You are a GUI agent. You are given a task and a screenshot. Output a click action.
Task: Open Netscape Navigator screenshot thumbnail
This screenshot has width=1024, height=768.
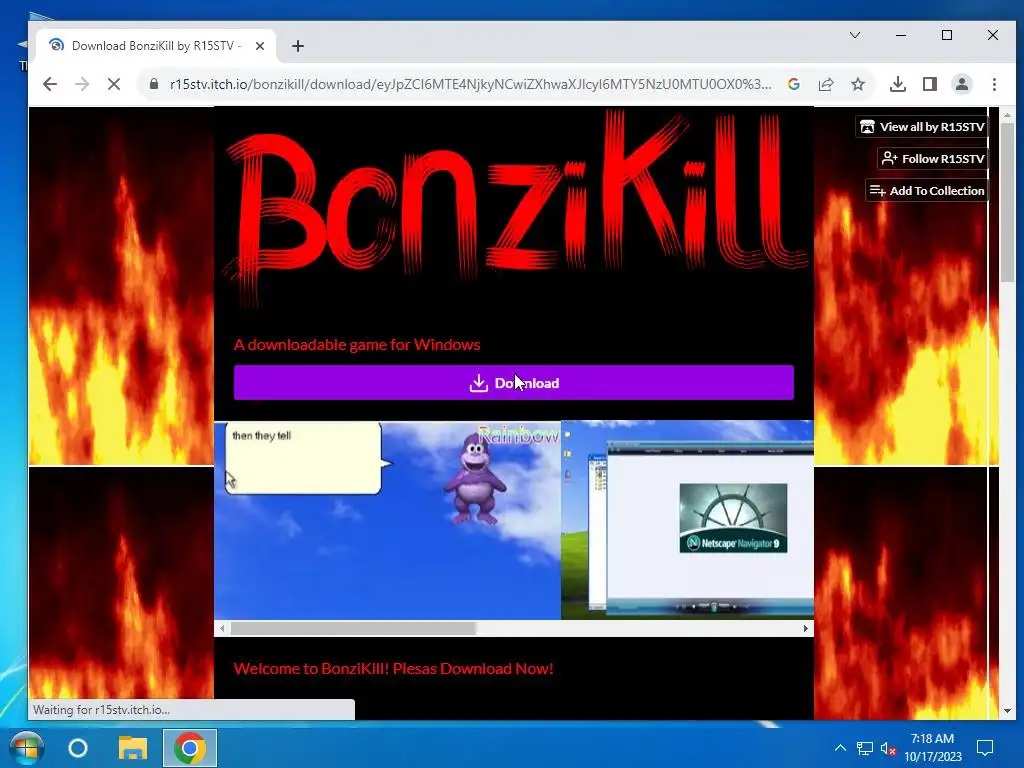pos(688,520)
